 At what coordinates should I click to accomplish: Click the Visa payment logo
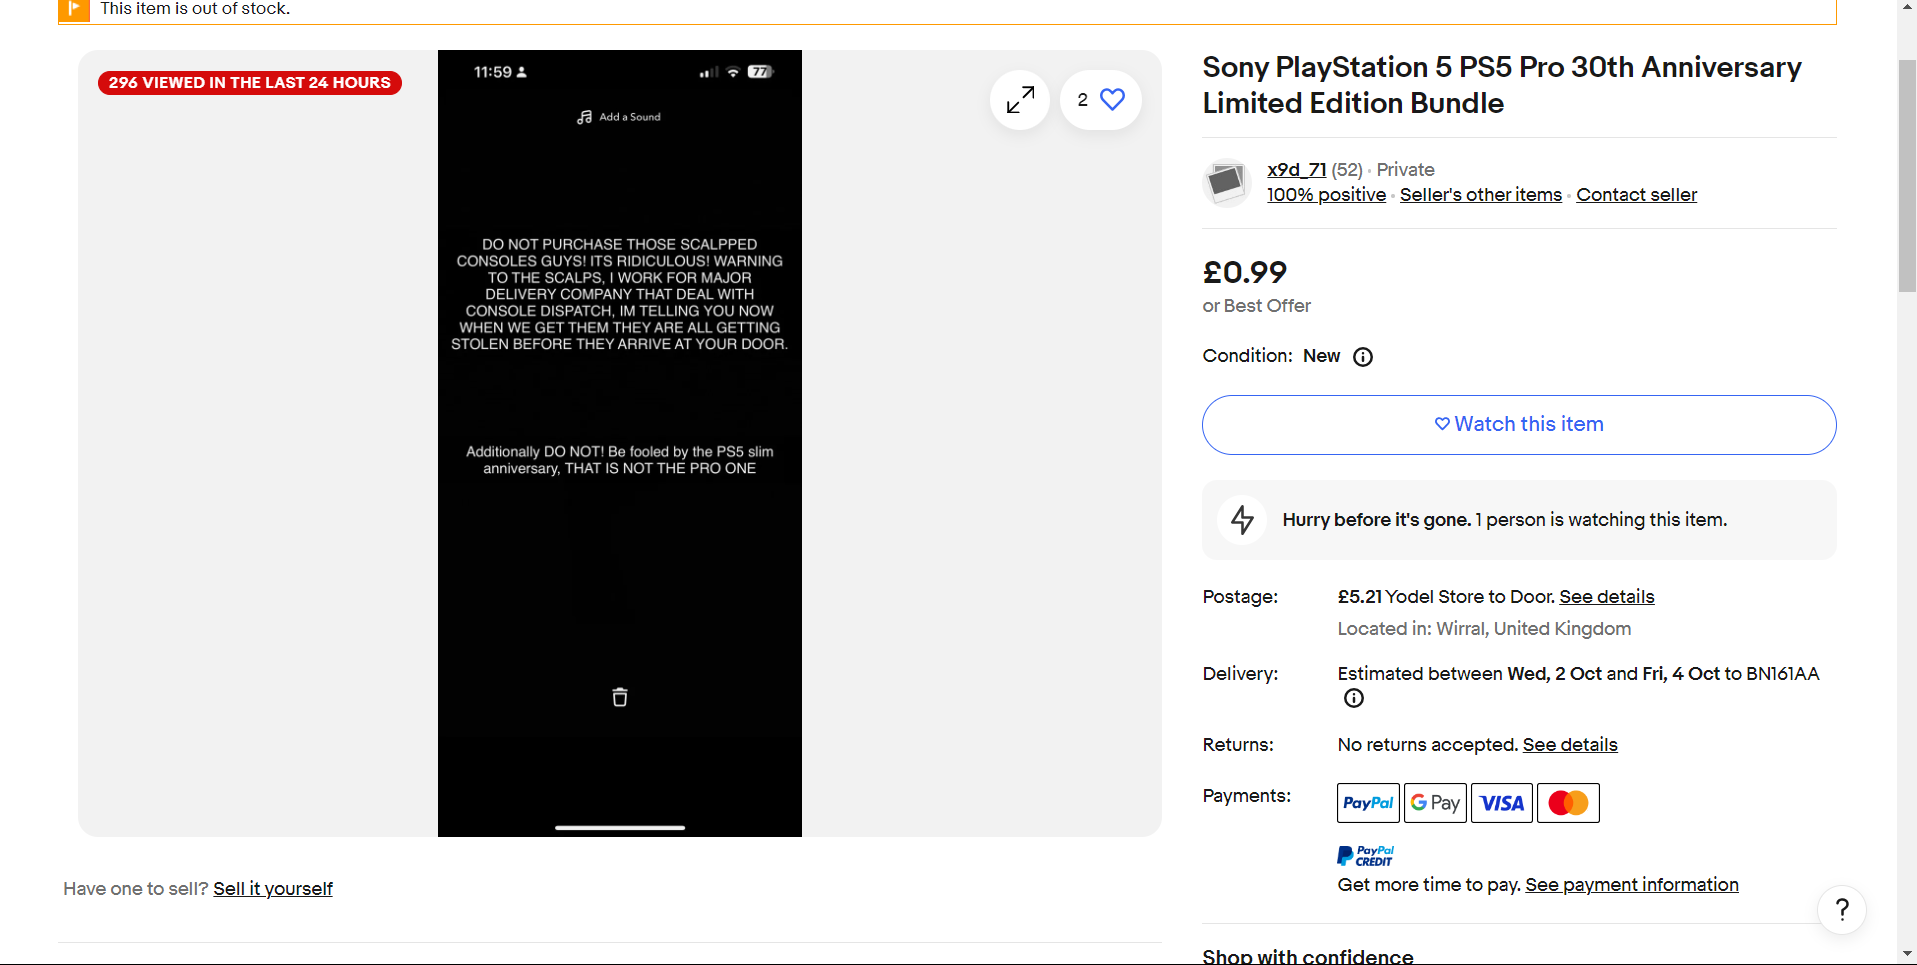pyautogui.click(x=1502, y=803)
